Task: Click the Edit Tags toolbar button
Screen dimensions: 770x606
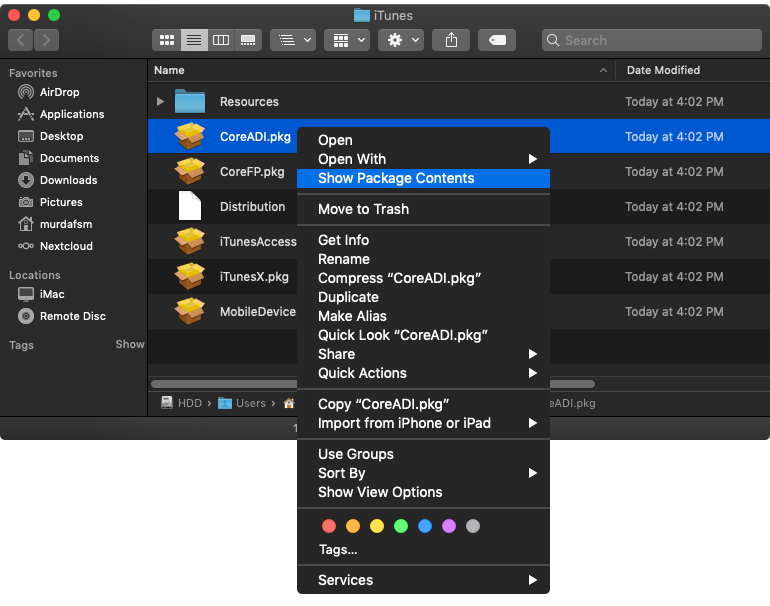Action: coord(497,40)
